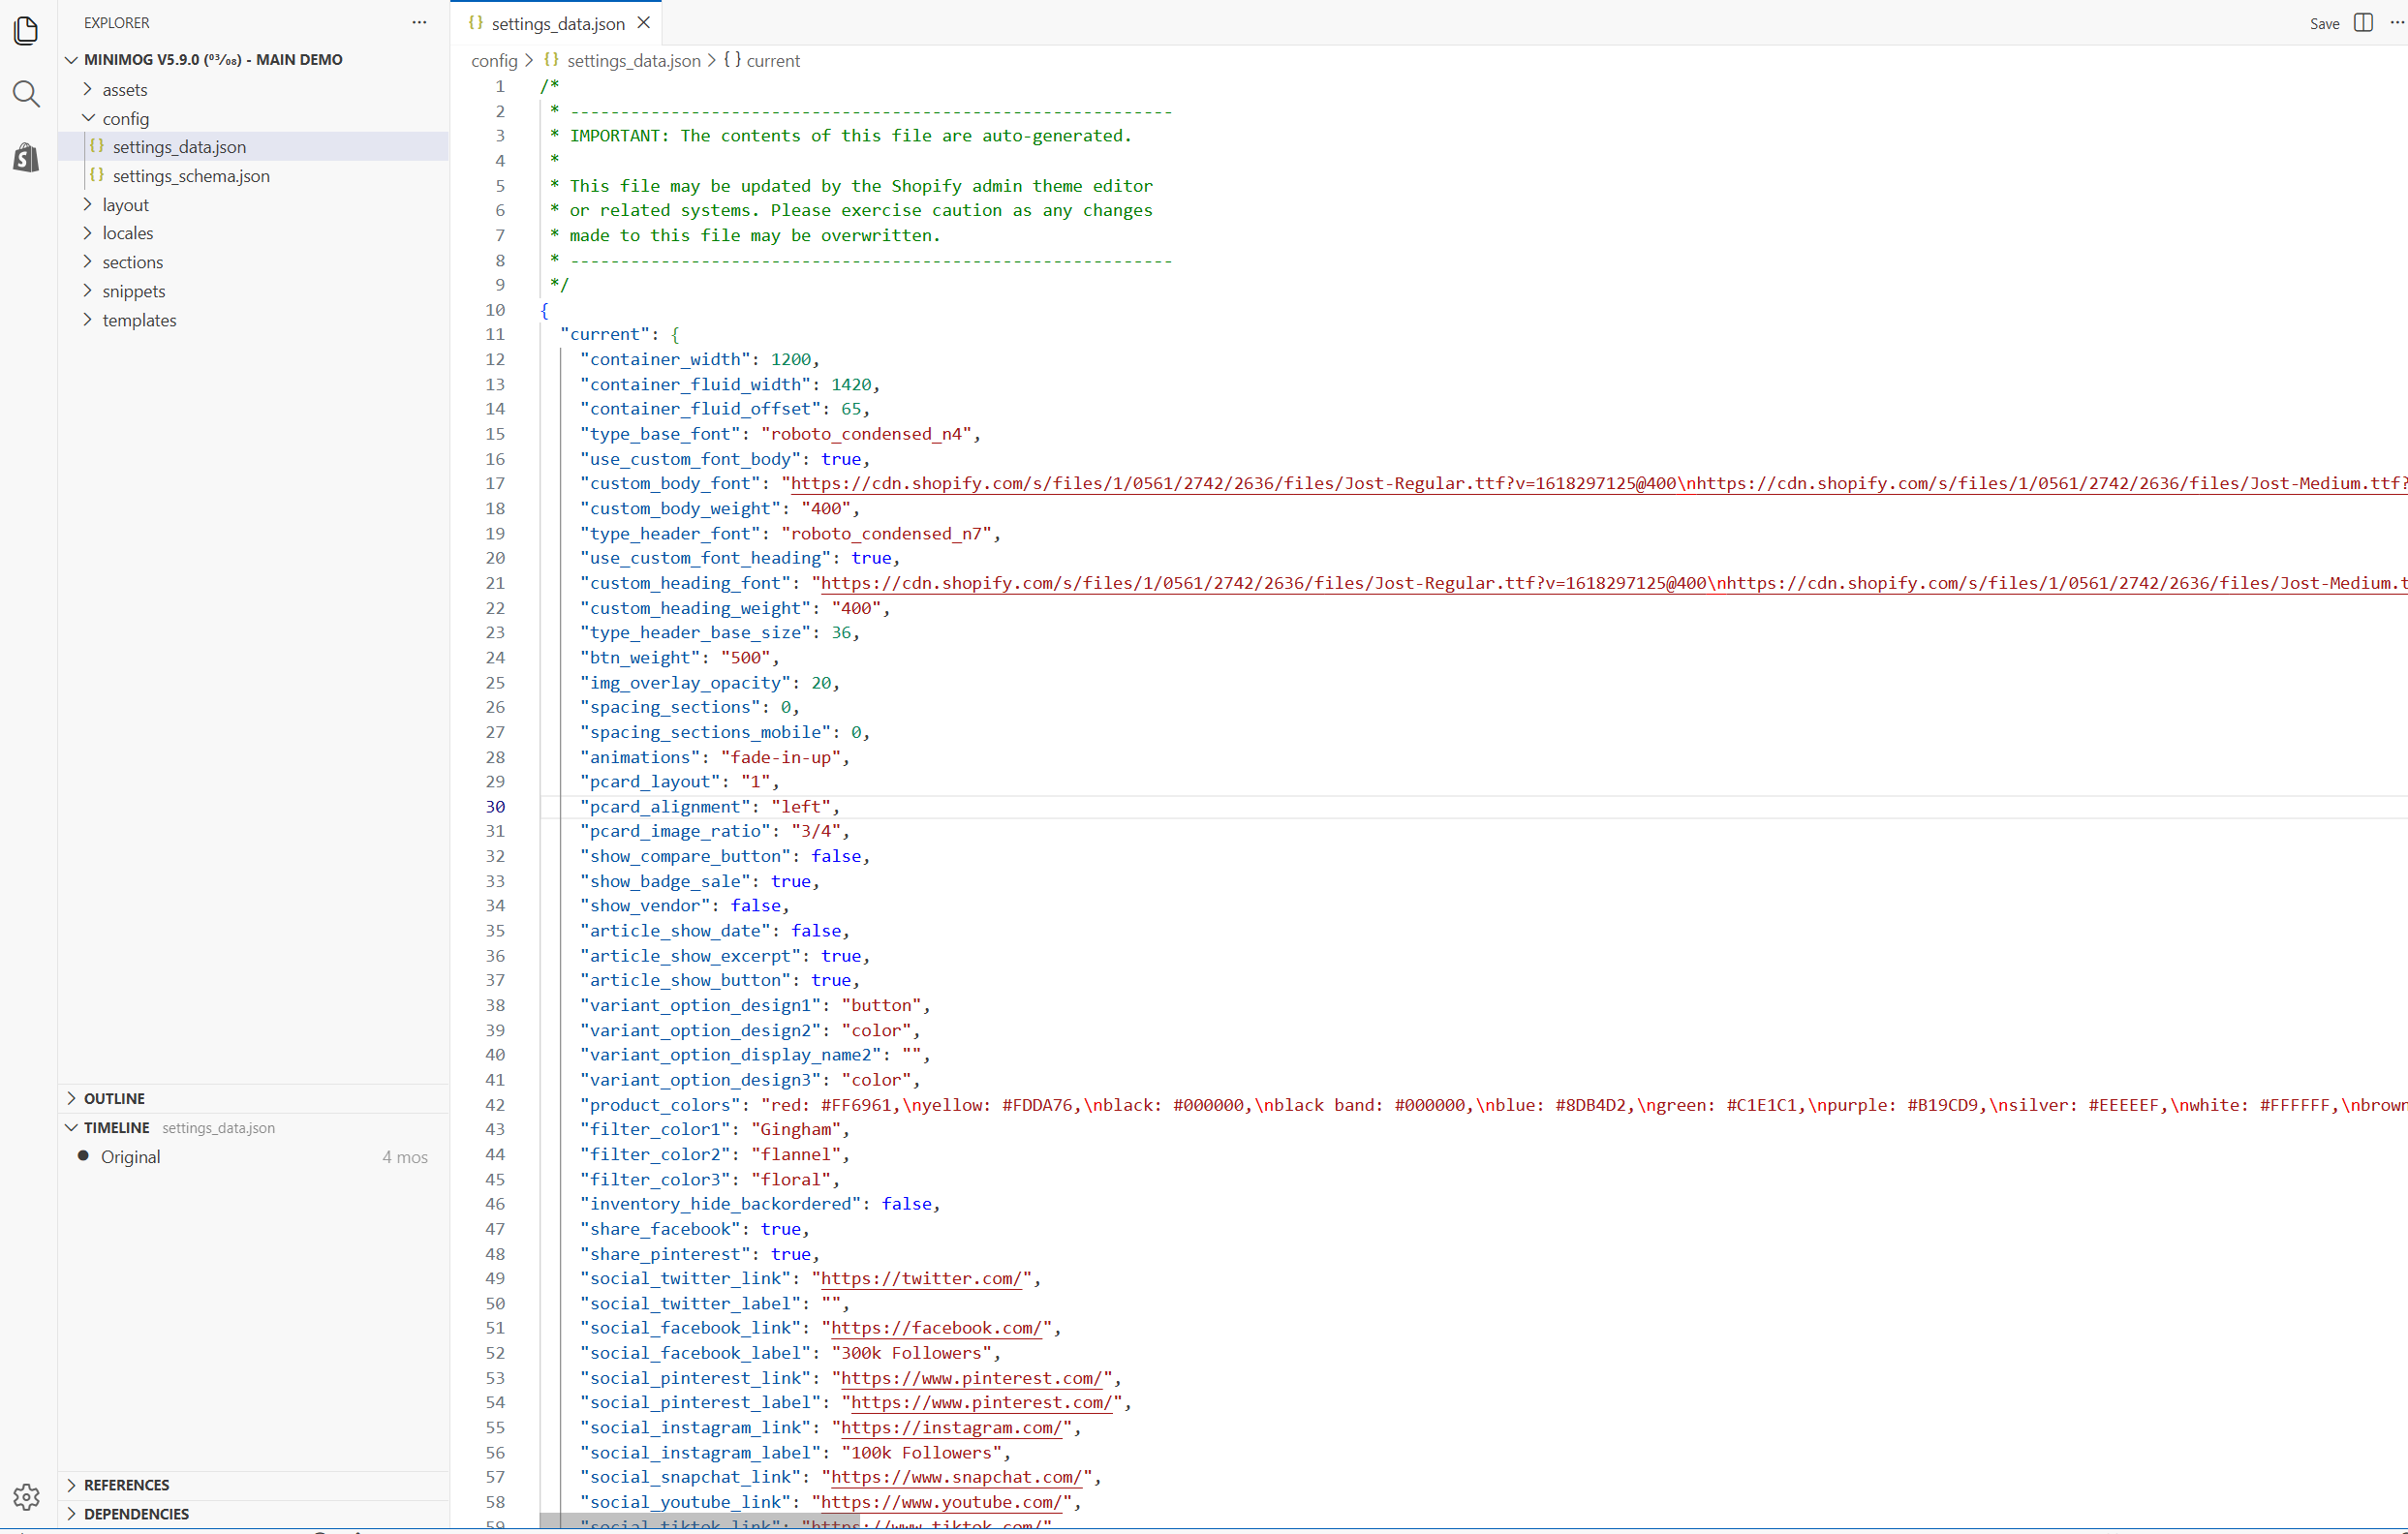
Task: Click line number 30 in the gutter
Action: [495, 807]
